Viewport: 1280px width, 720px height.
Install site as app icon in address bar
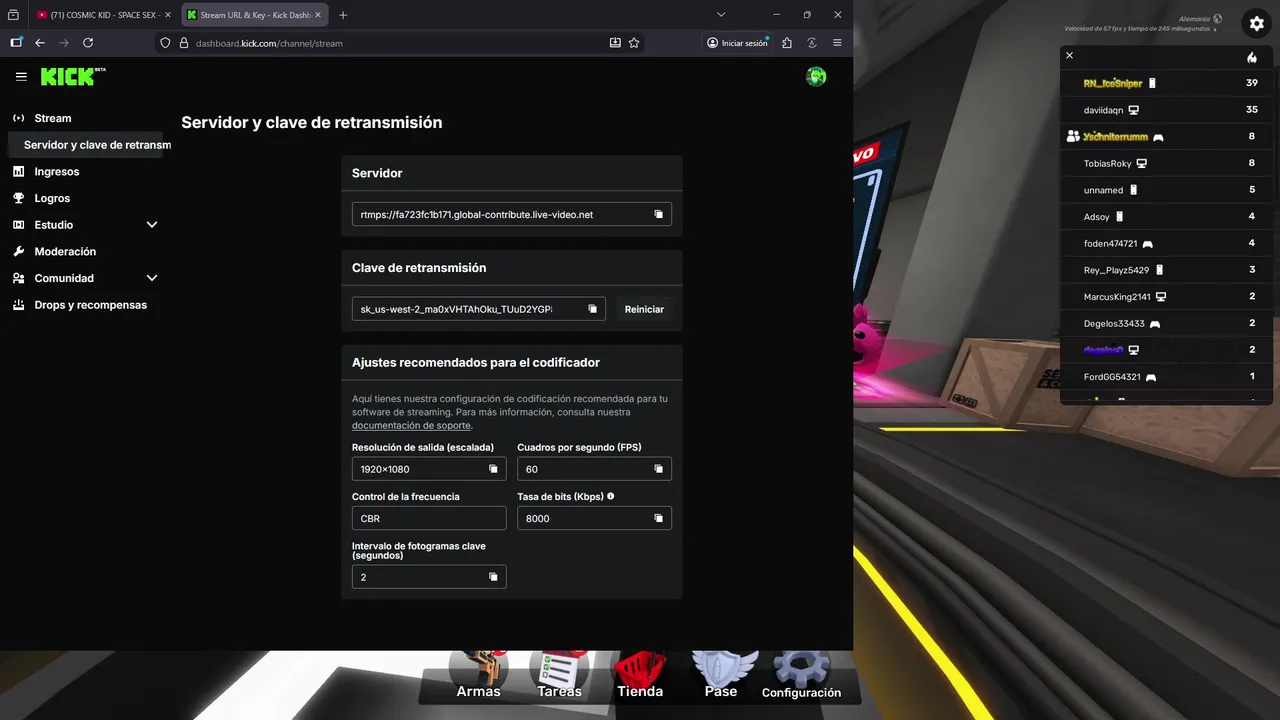tap(615, 43)
